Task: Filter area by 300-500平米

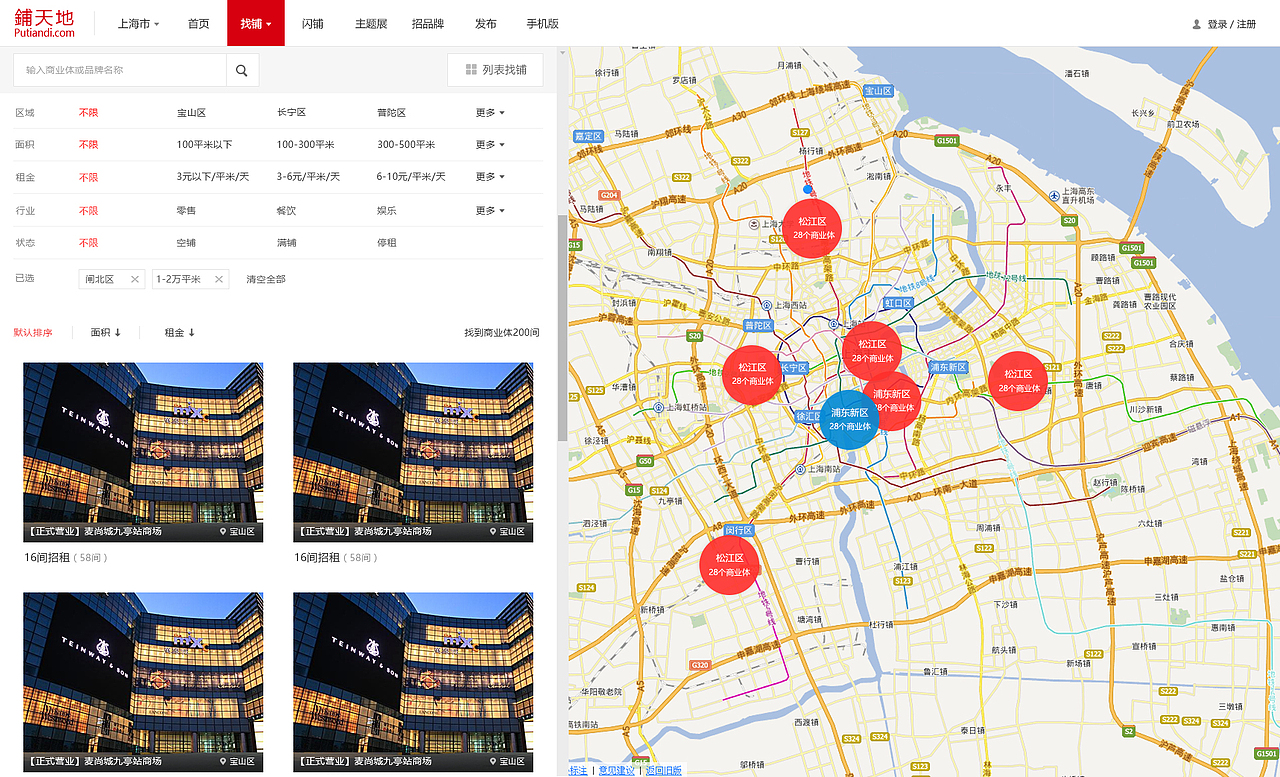Action: pyautogui.click(x=406, y=145)
